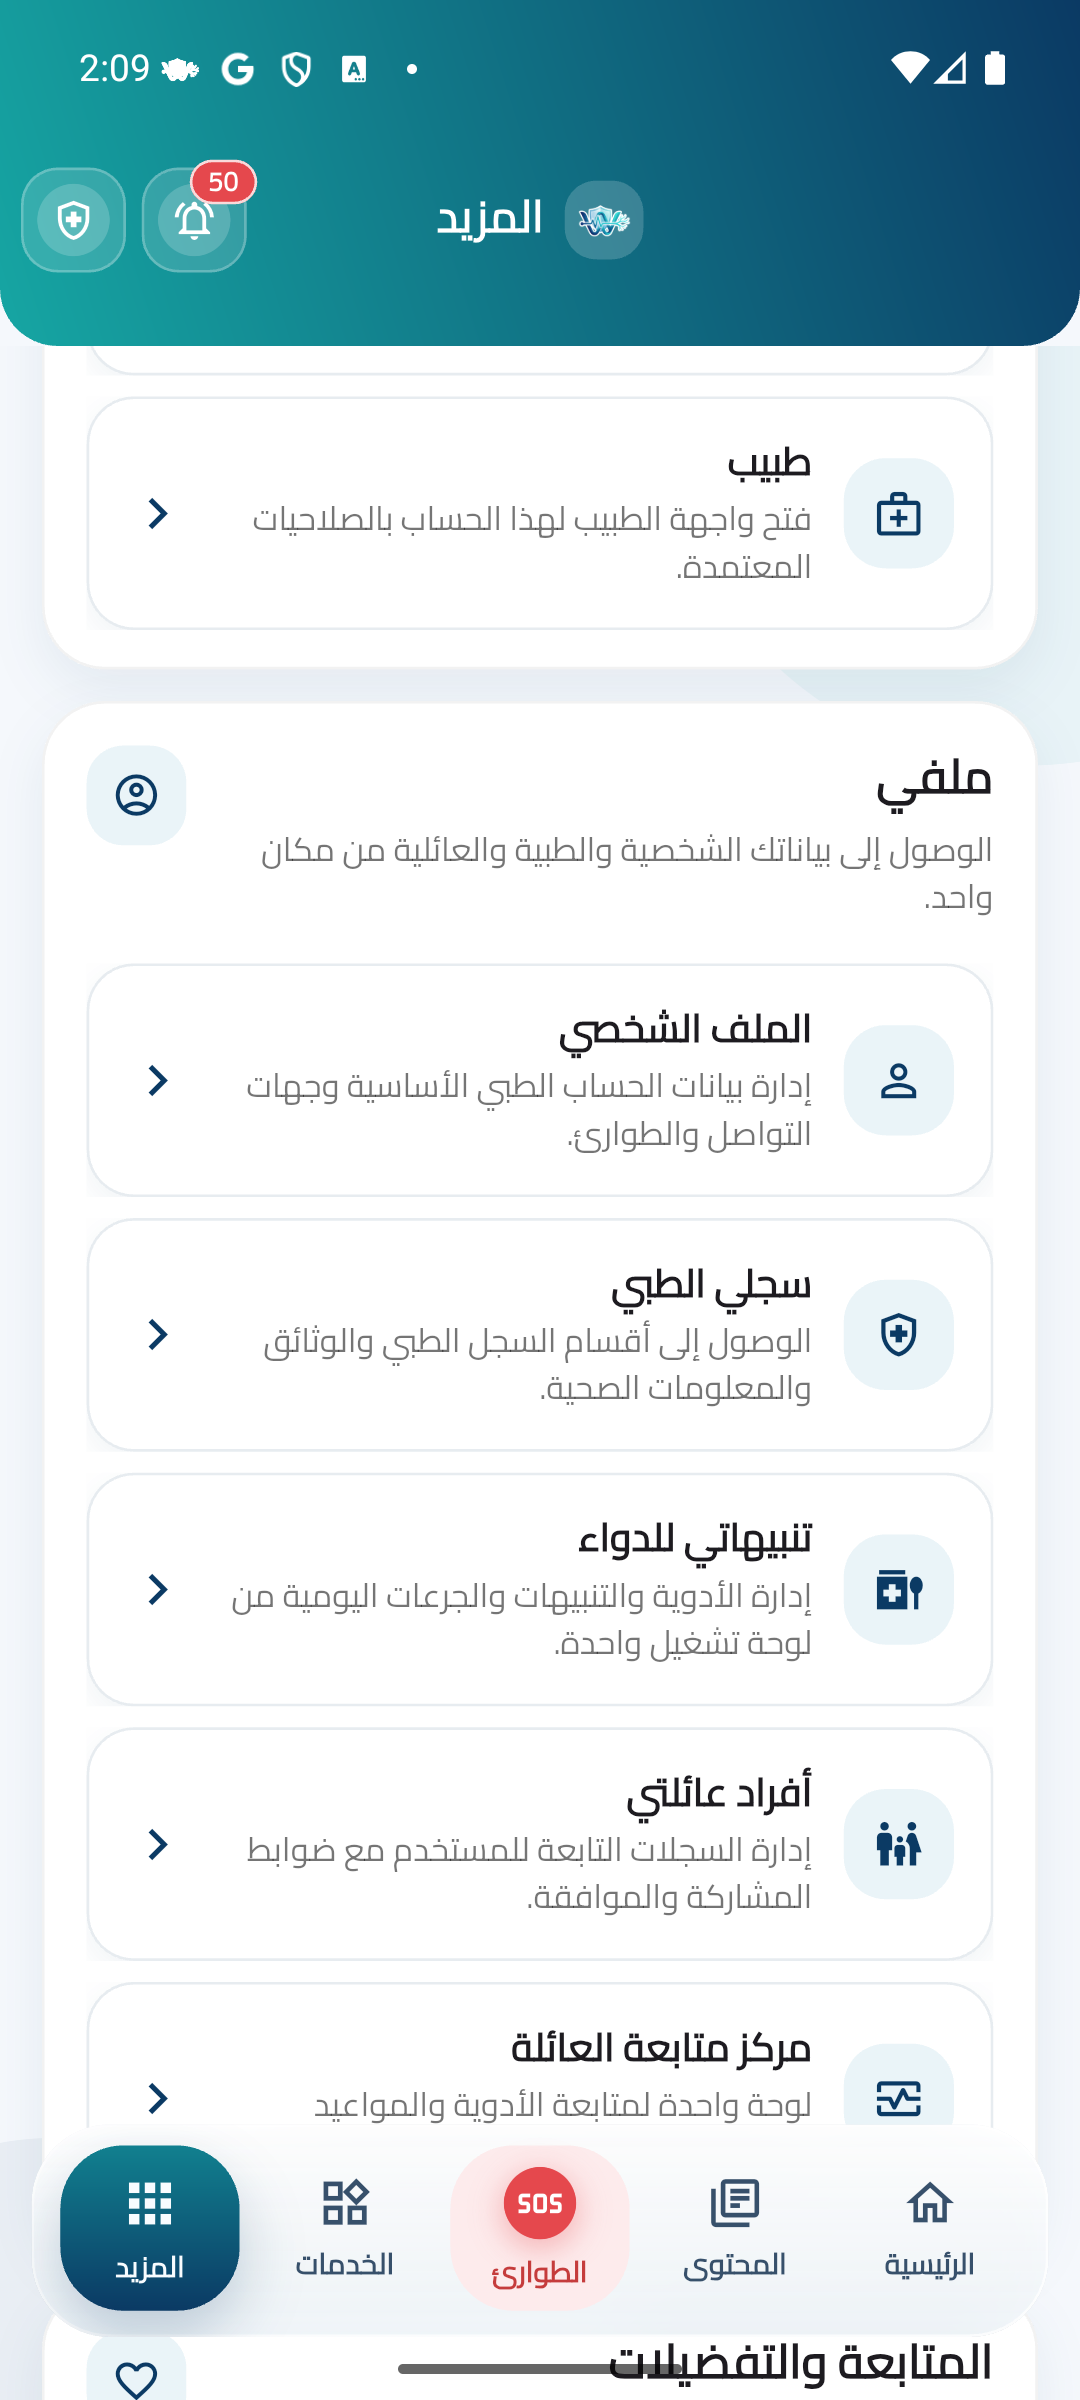This screenshot has width=1080, height=2400.
Task: Tap the medical bag icon for طبيب
Action: 898,514
